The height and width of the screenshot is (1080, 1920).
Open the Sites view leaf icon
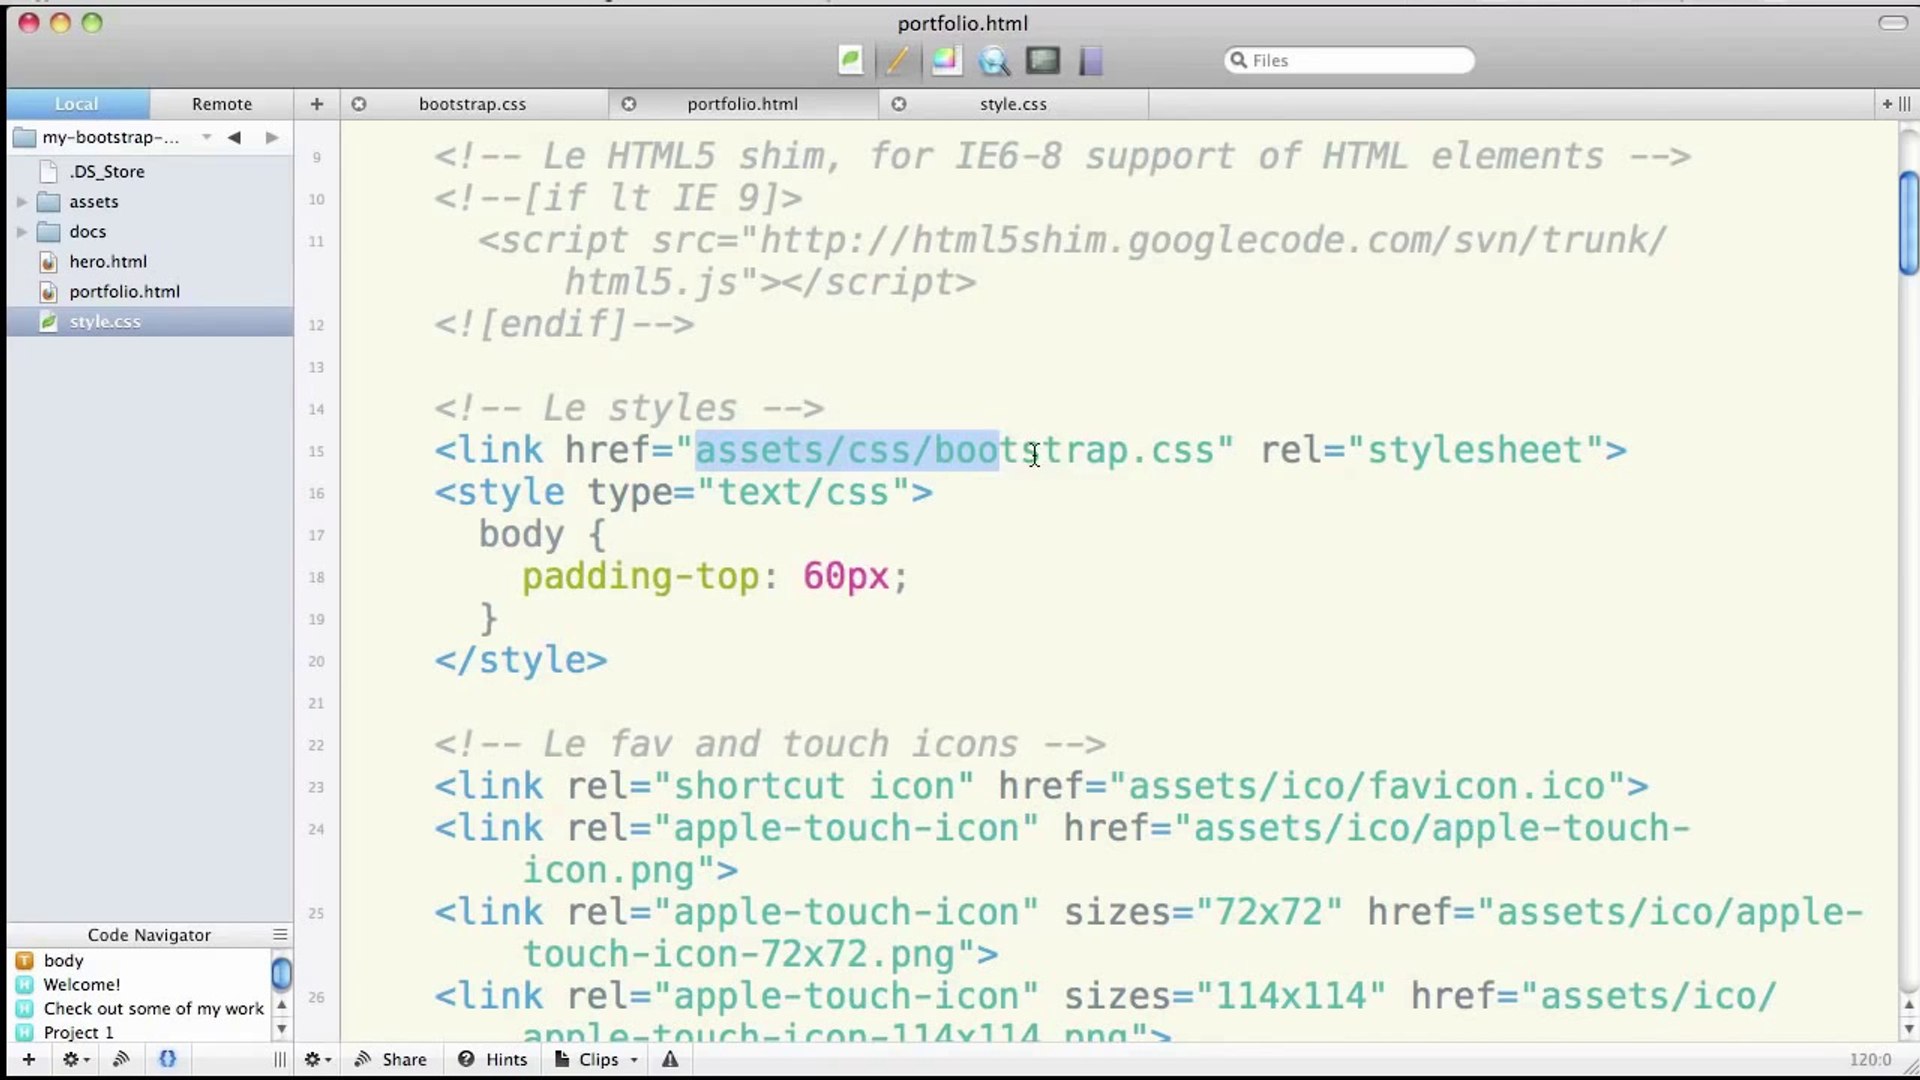850,61
